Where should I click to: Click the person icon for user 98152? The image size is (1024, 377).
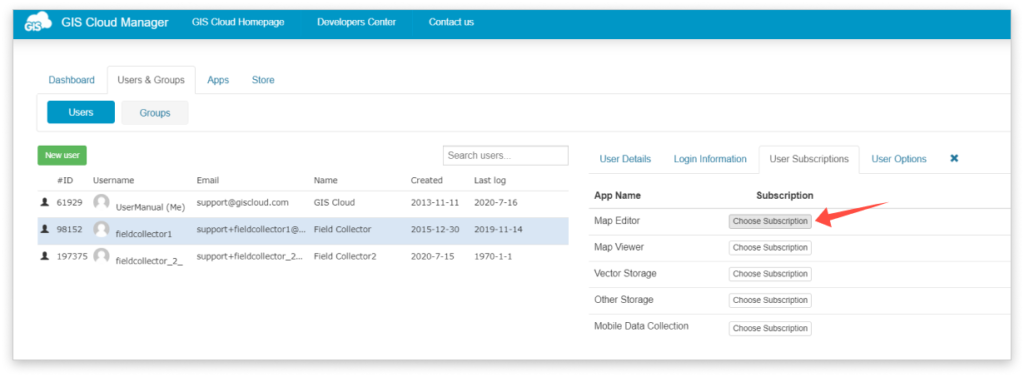point(44,229)
